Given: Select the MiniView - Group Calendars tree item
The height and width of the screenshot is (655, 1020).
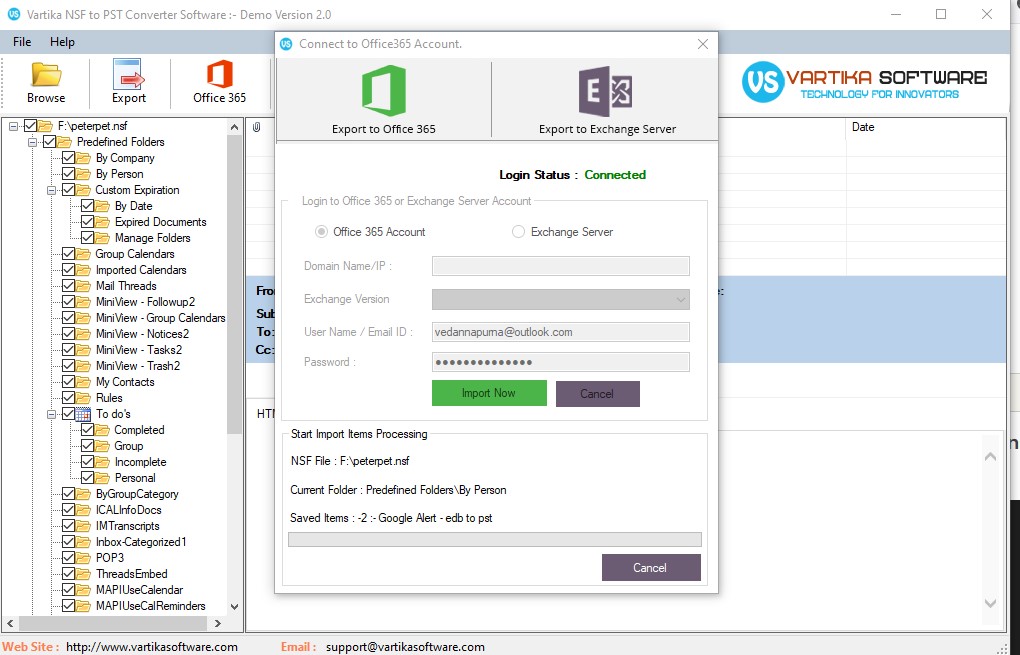Looking at the screenshot, I should pos(161,318).
